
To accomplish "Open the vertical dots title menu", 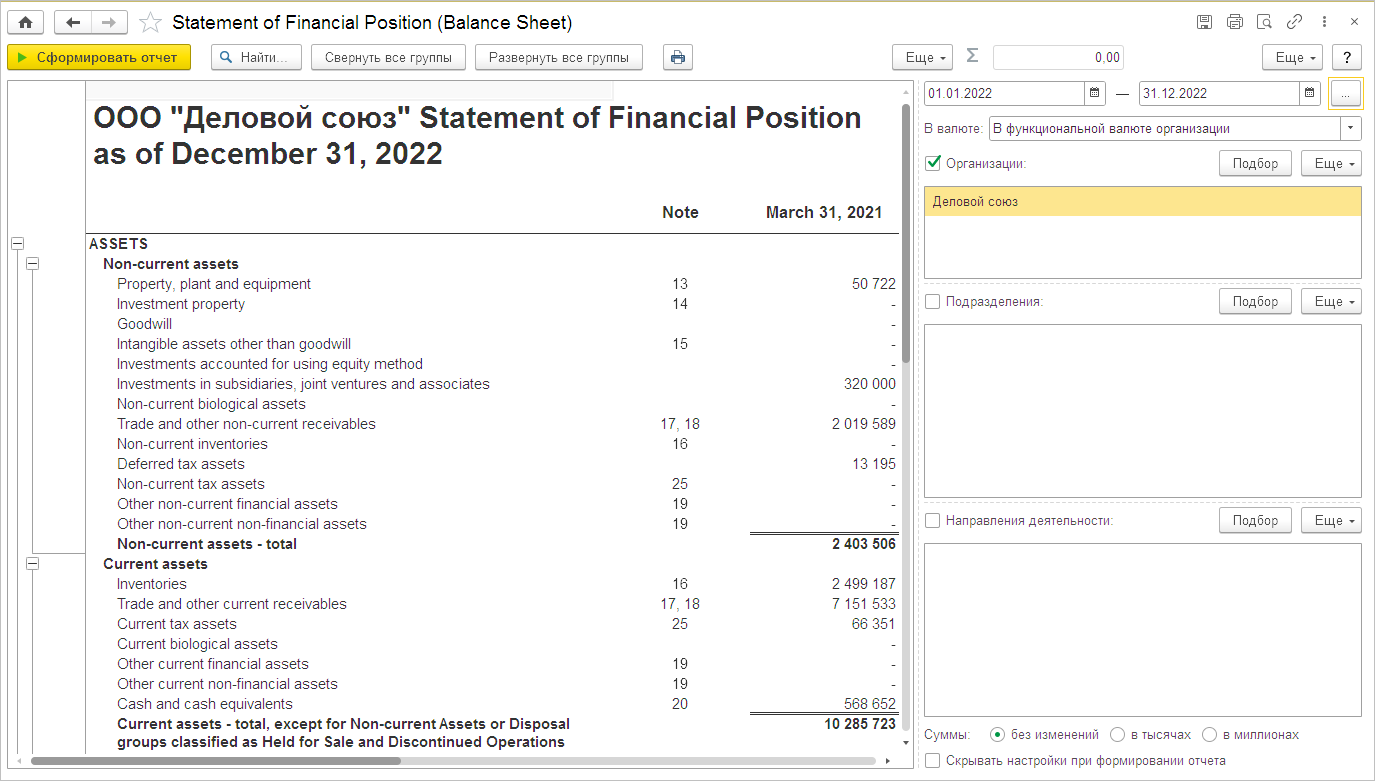I will (1325, 22).
